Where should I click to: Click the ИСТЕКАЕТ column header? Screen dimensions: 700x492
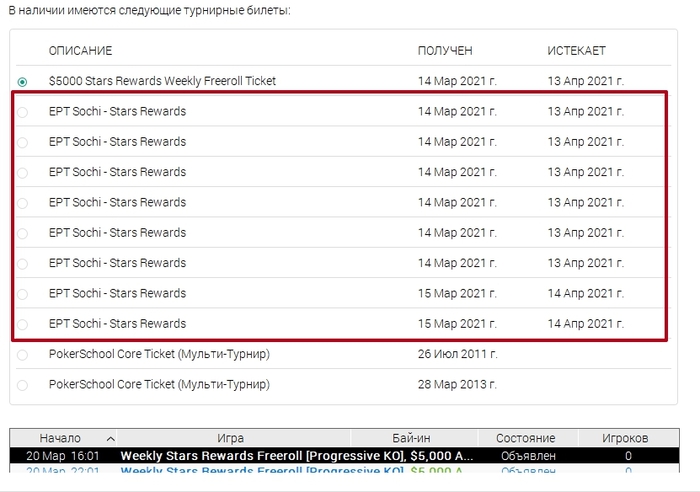click(576, 51)
